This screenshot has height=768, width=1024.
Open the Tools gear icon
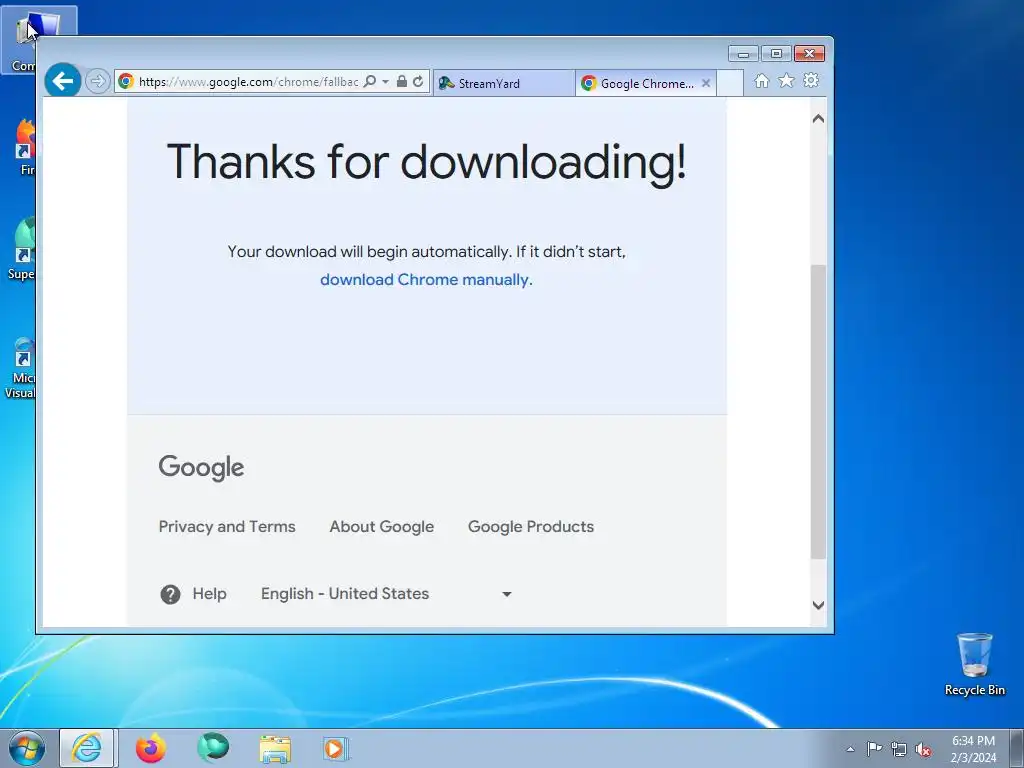tap(811, 80)
